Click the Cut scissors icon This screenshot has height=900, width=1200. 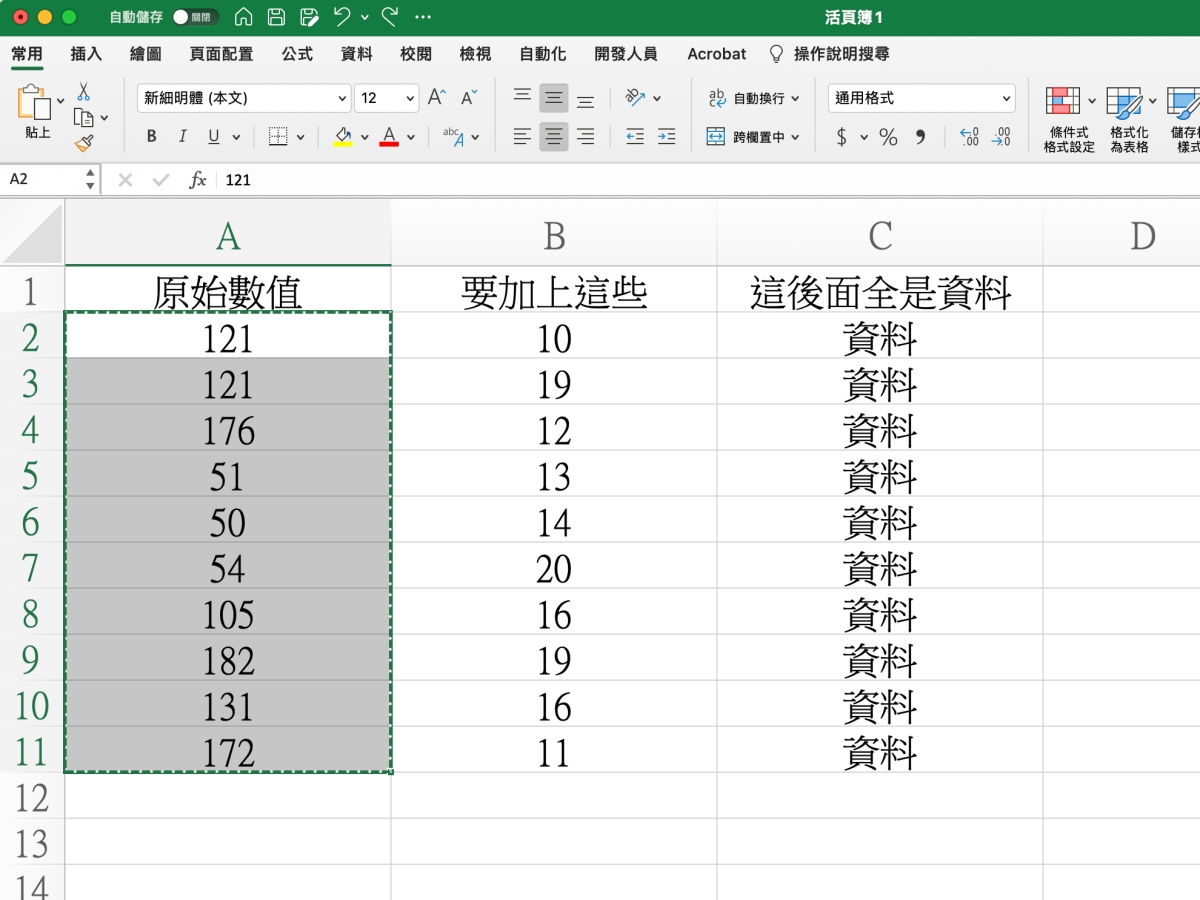tap(84, 91)
